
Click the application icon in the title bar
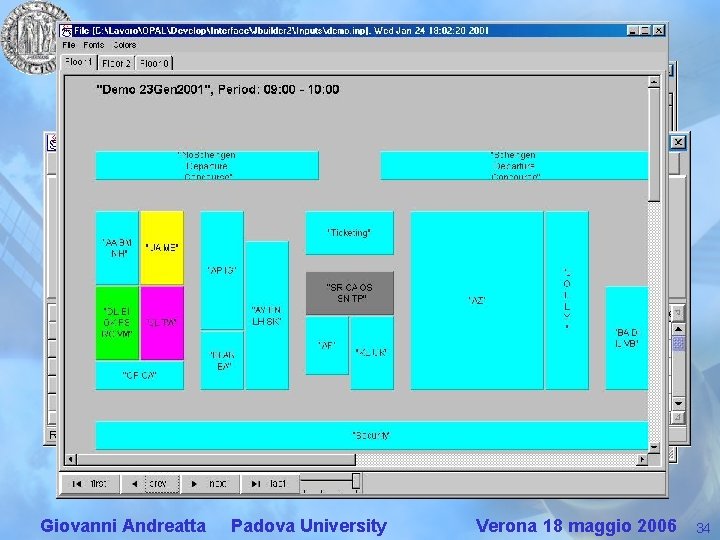(66, 31)
